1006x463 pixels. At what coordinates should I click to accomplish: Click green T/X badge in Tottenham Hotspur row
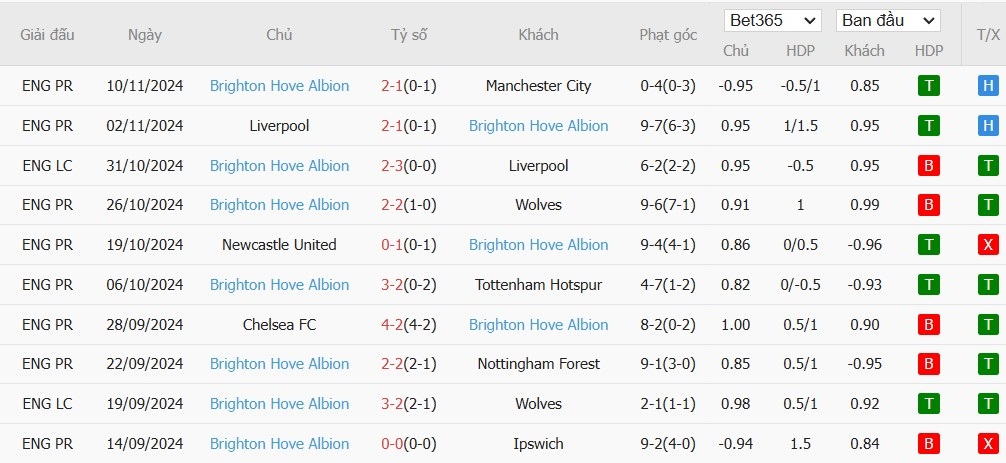[x=988, y=285]
